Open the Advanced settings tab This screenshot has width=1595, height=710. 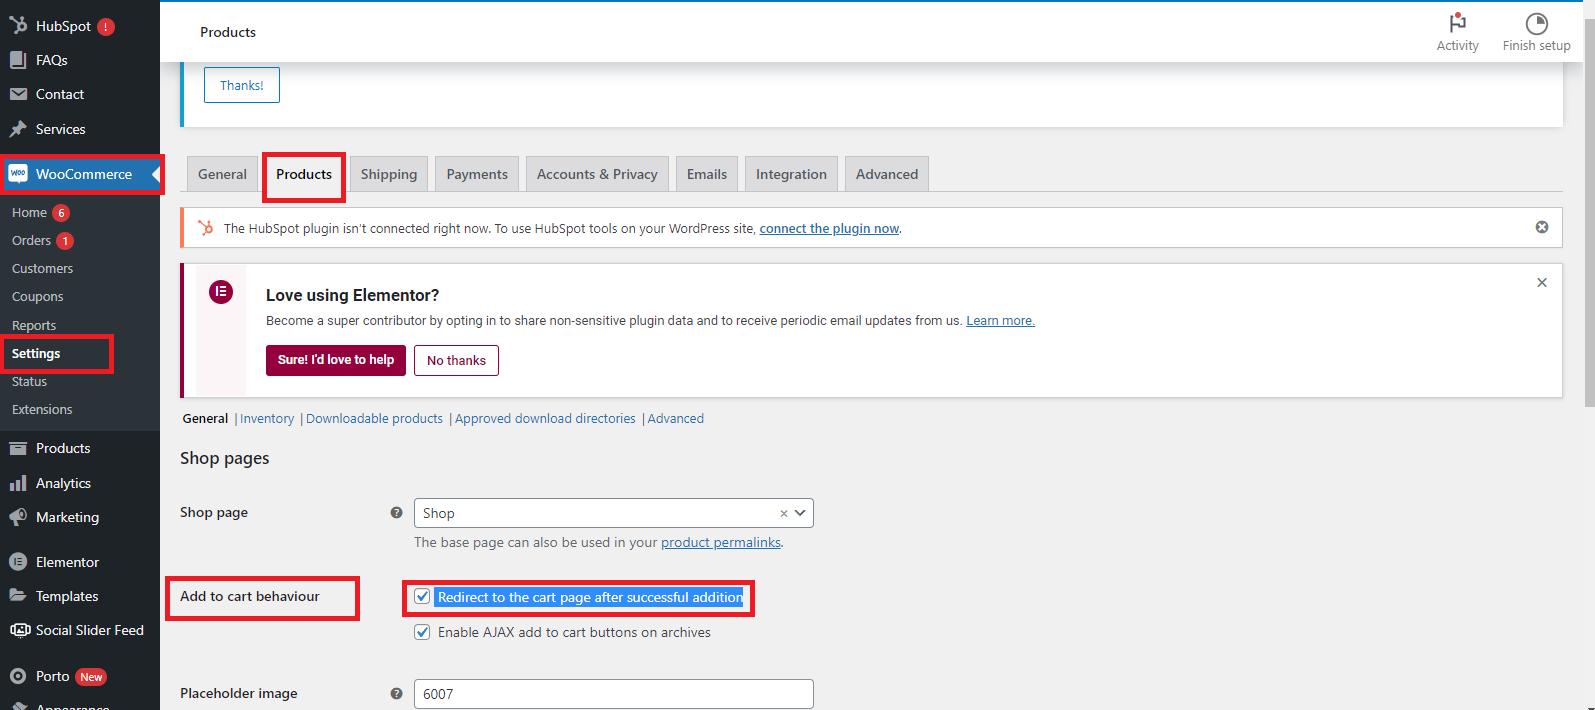(x=887, y=174)
